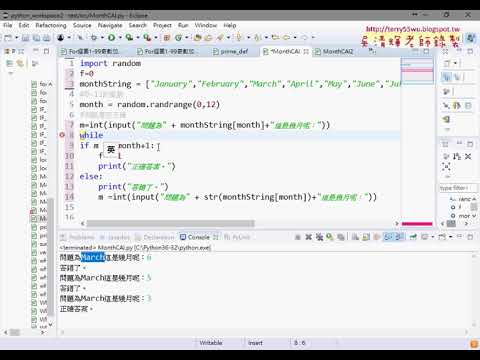Image resolution: width=480 pixels, height=360 pixels.
Task: Minimize the Package Explorer panel
Action: [36, 51]
